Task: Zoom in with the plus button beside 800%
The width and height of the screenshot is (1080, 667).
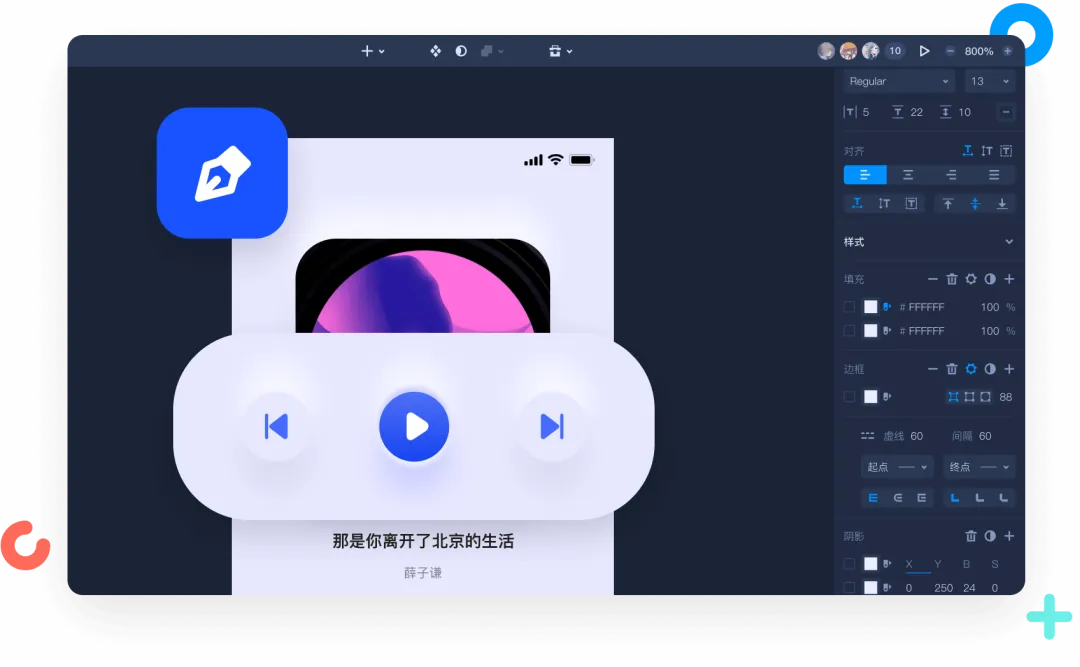Action: tap(1008, 51)
